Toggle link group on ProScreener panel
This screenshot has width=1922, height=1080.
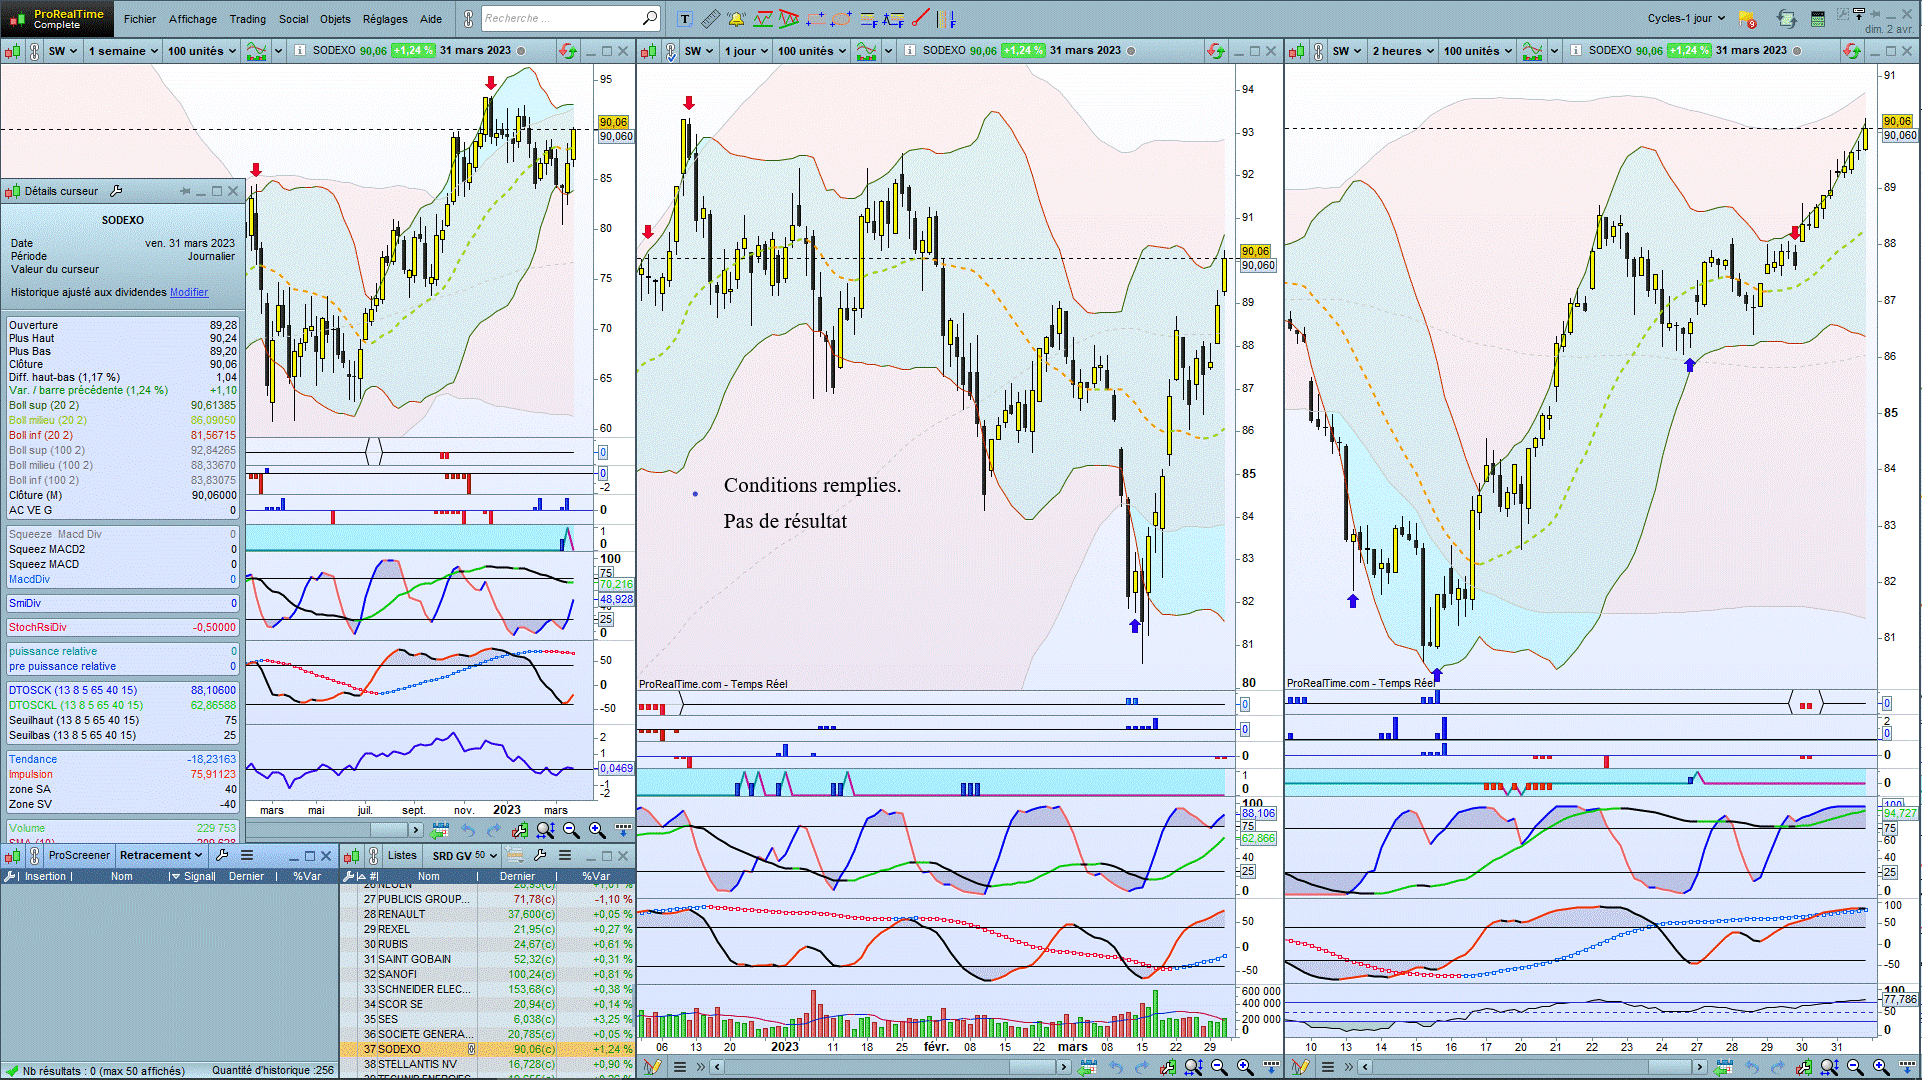point(34,855)
